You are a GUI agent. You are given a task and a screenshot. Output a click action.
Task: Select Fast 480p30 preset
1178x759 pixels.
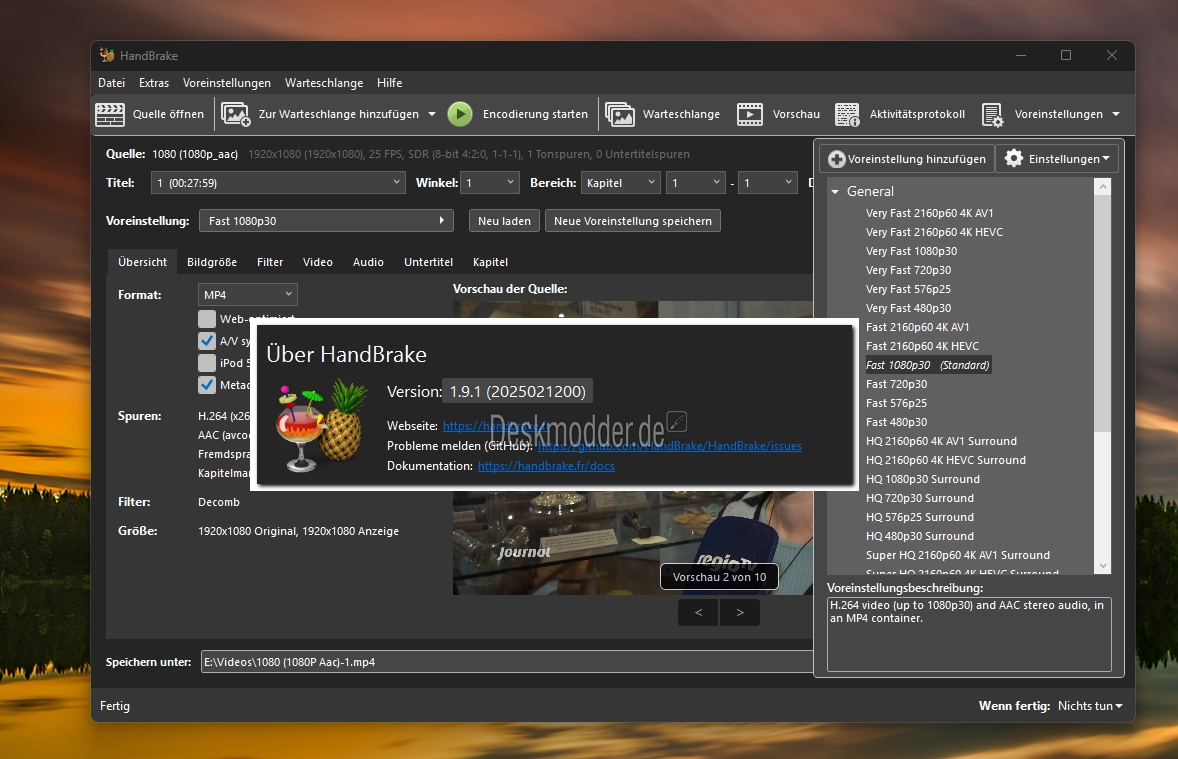click(x=896, y=422)
